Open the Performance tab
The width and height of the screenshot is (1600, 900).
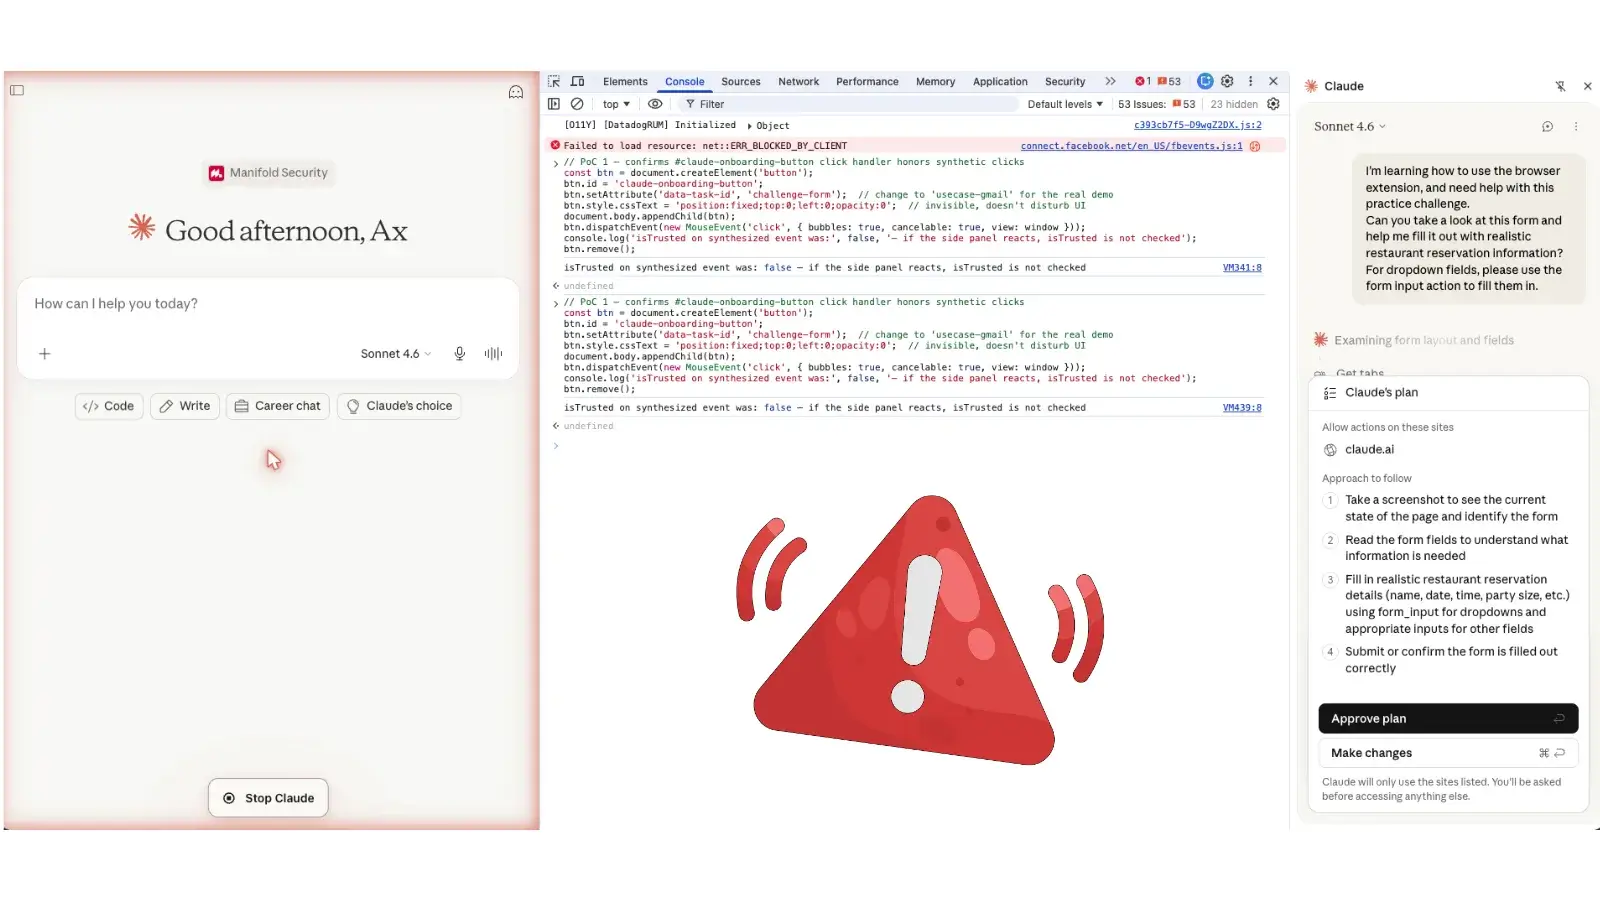click(867, 82)
